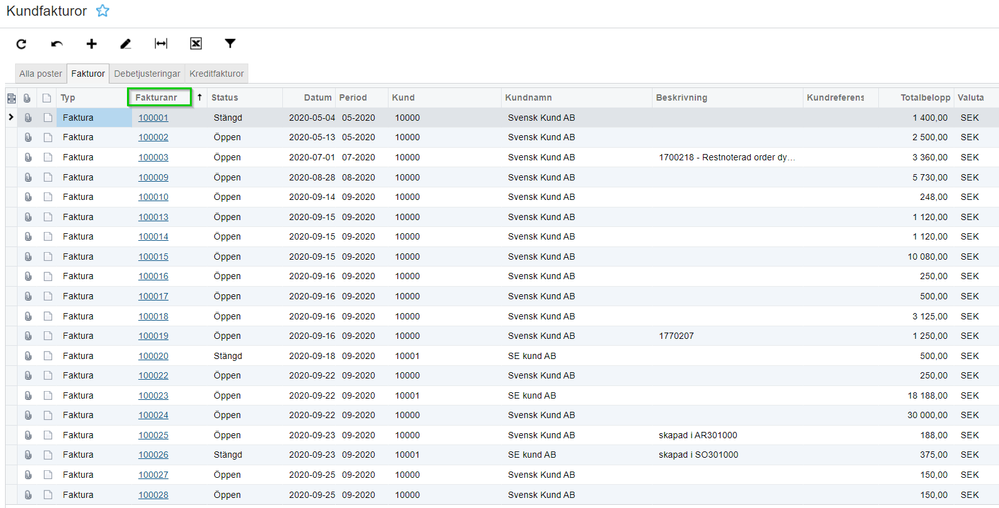
Task: Open invoice link 100014
Action: coord(154,236)
